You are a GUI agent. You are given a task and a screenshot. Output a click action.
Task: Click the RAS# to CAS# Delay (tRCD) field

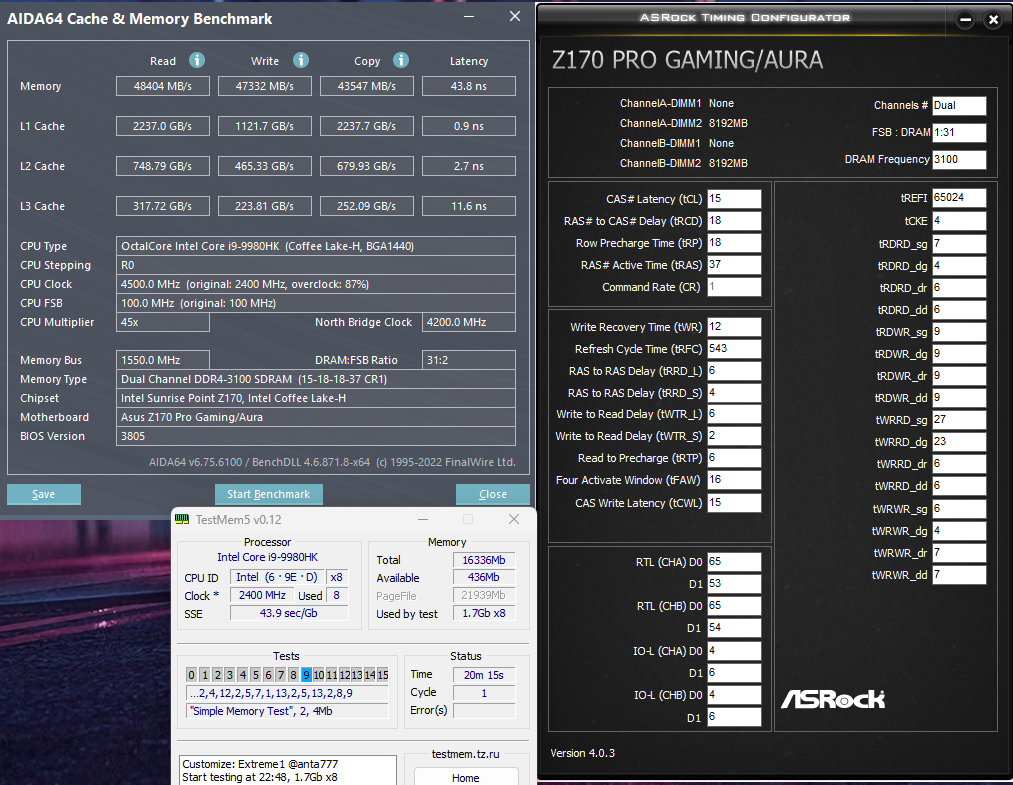(x=735, y=221)
